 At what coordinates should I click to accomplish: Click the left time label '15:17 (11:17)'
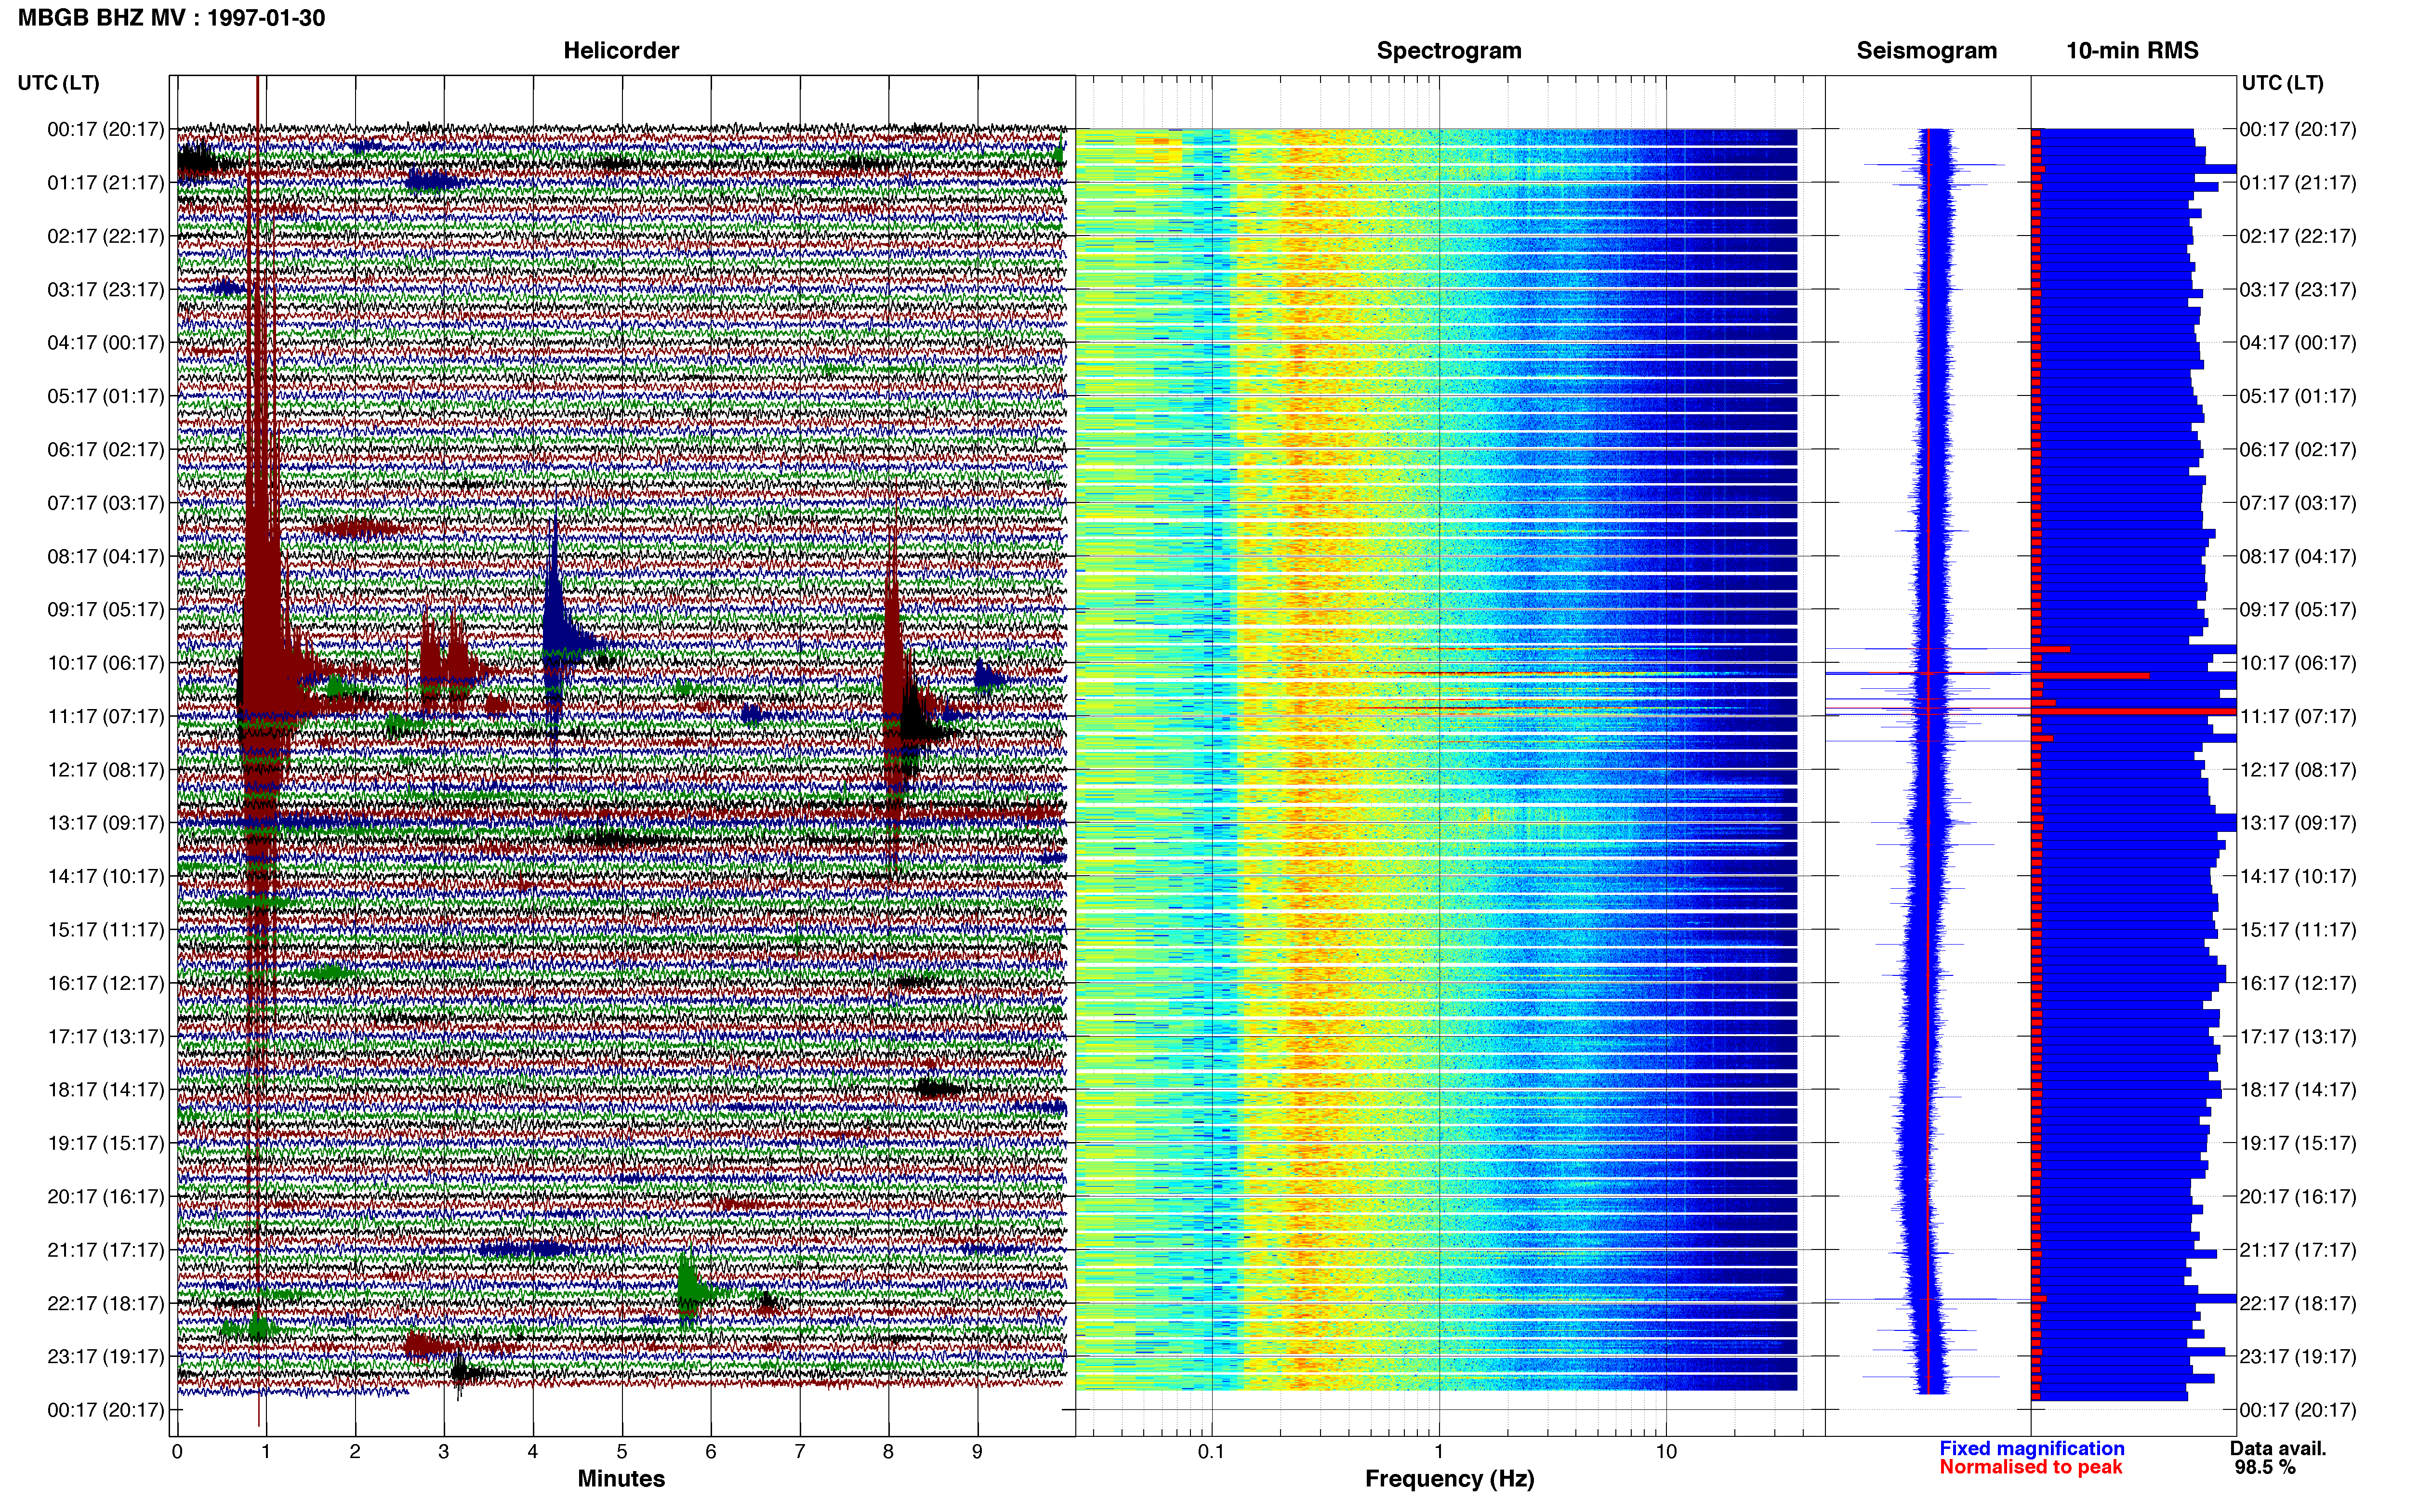[106, 930]
